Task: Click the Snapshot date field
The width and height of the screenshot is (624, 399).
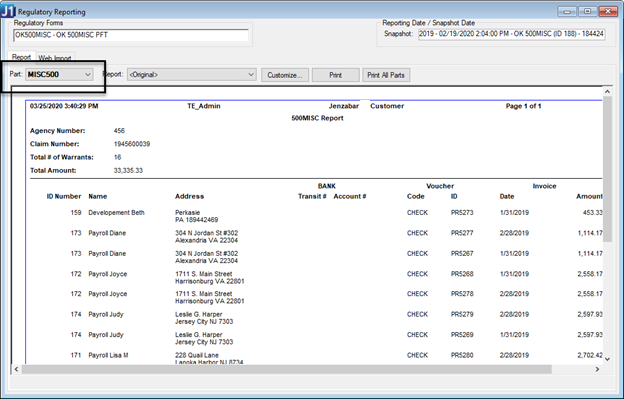Action: coord(511,34)
